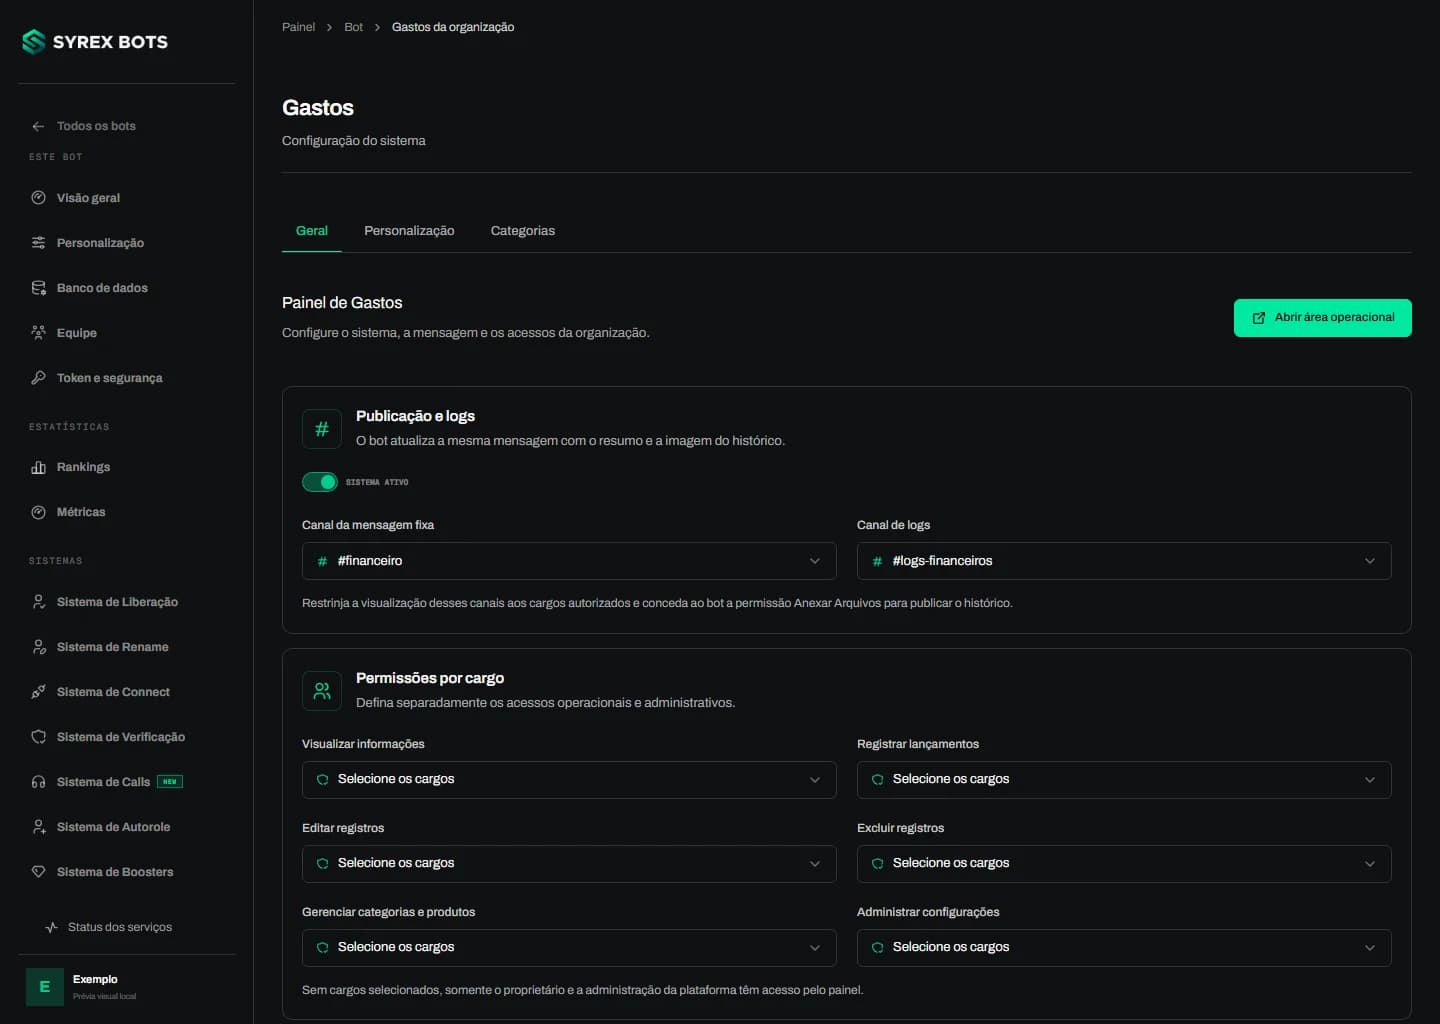Click the Exemplo avatar with letter E

click(44, 987)
